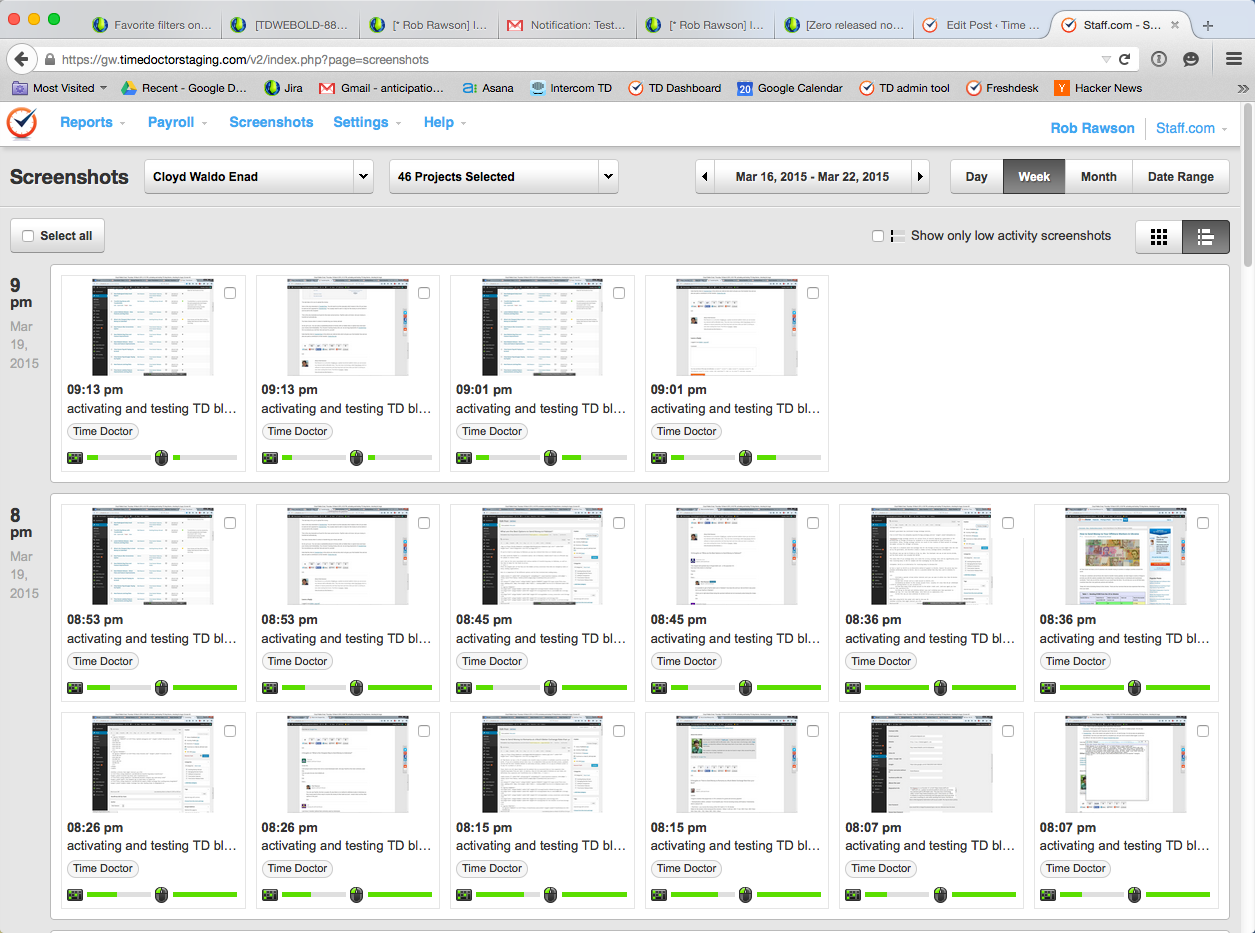Click the browser back arrow
The image size is (1255, 933).
(x=22, y=59)
